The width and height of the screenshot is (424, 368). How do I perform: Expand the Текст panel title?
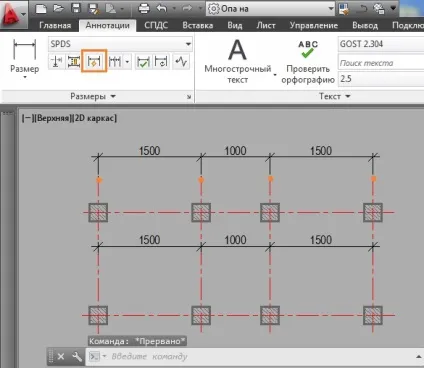tap(334, 96)
